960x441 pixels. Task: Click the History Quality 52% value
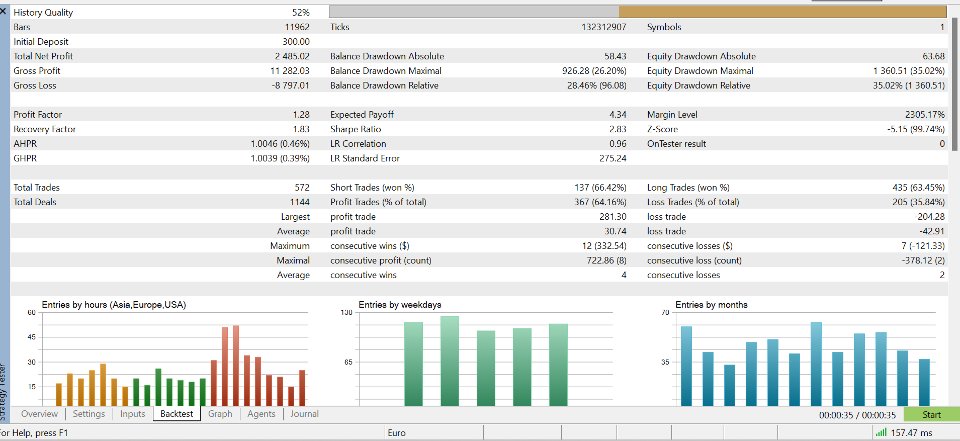click(x=301, y=12)
